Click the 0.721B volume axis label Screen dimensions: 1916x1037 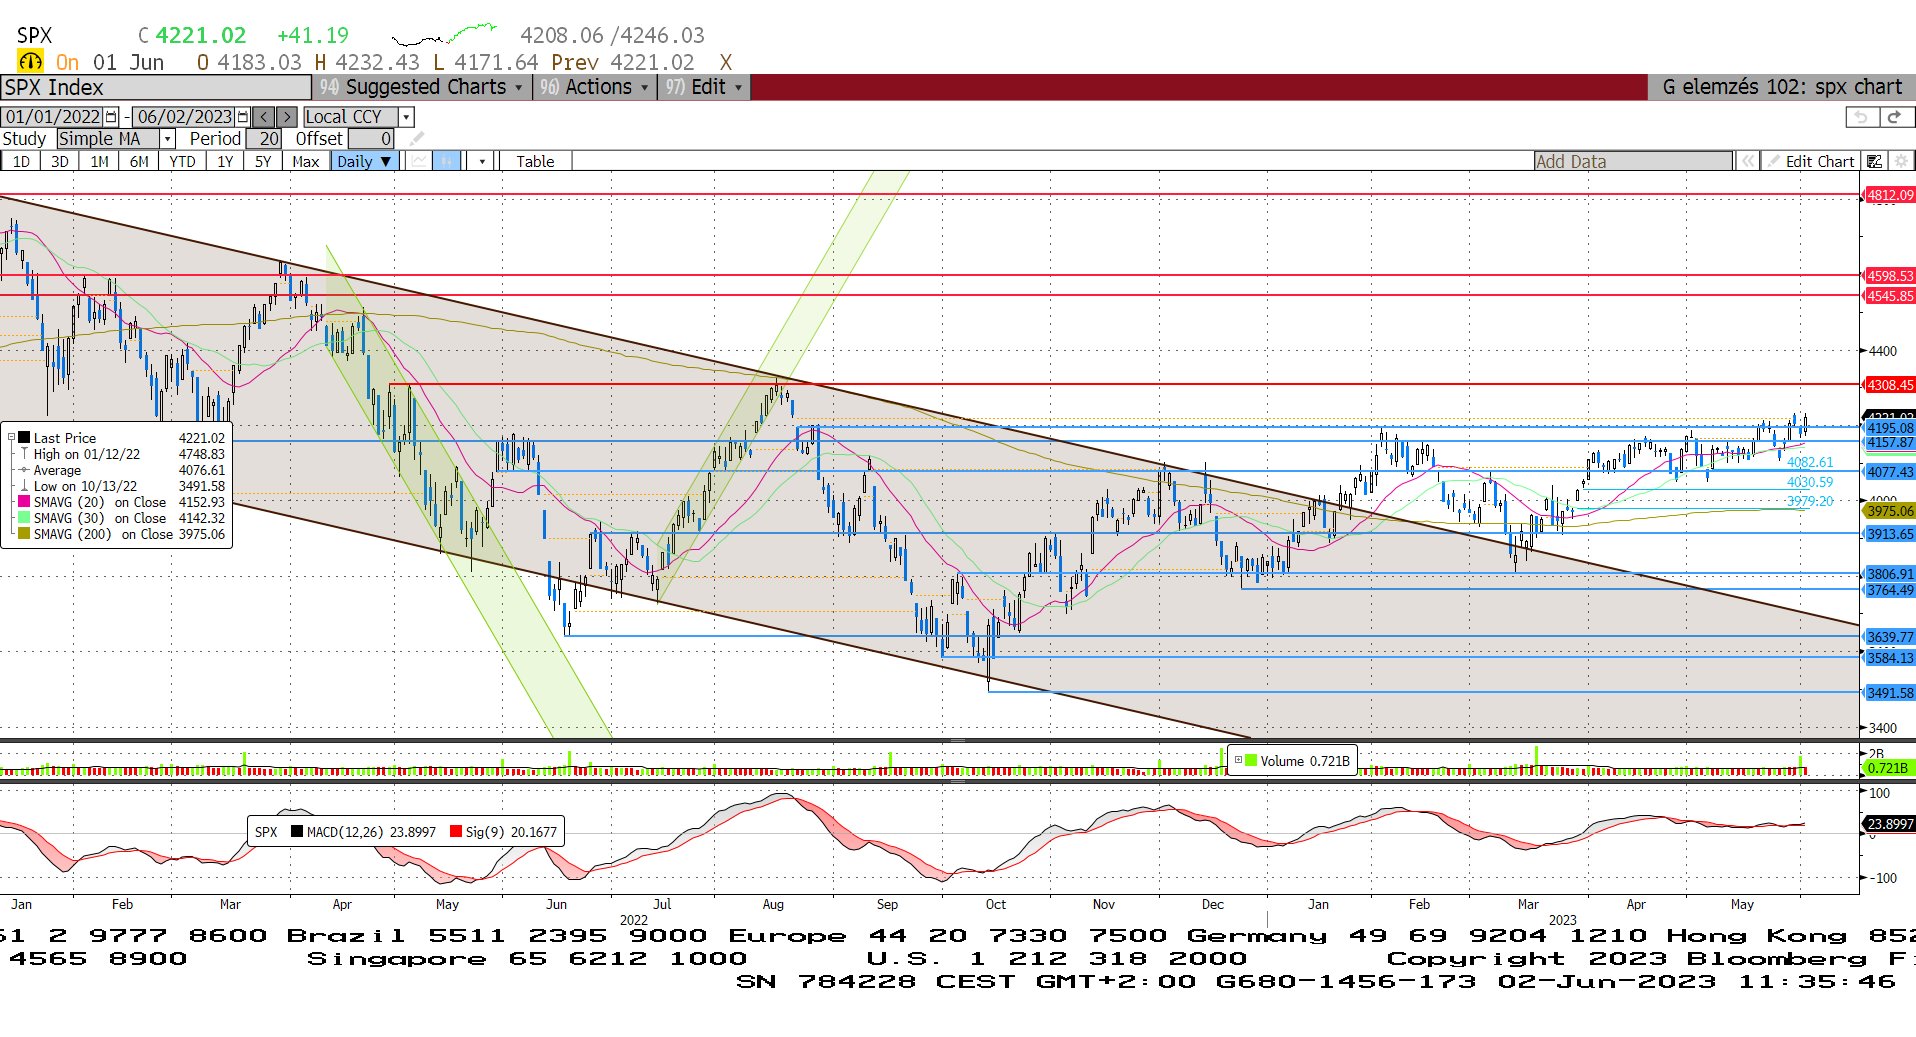(x=1888, y=768)
